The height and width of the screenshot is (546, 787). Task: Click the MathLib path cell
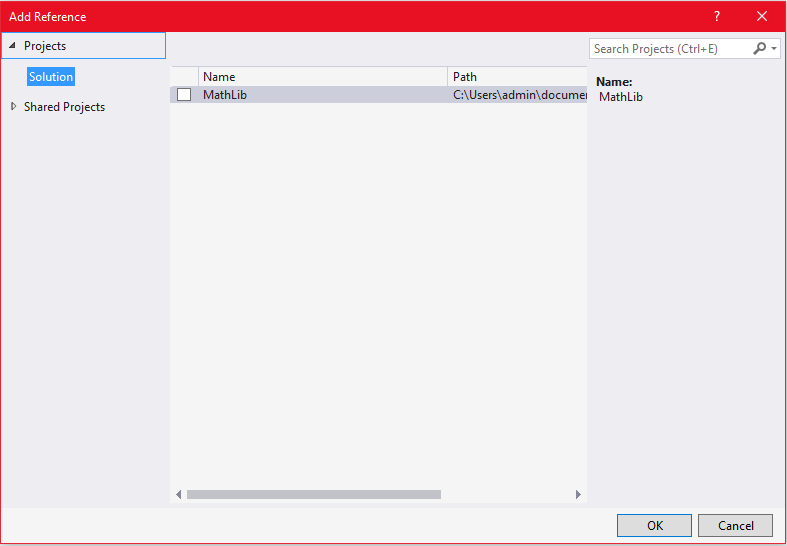point(519,94)
